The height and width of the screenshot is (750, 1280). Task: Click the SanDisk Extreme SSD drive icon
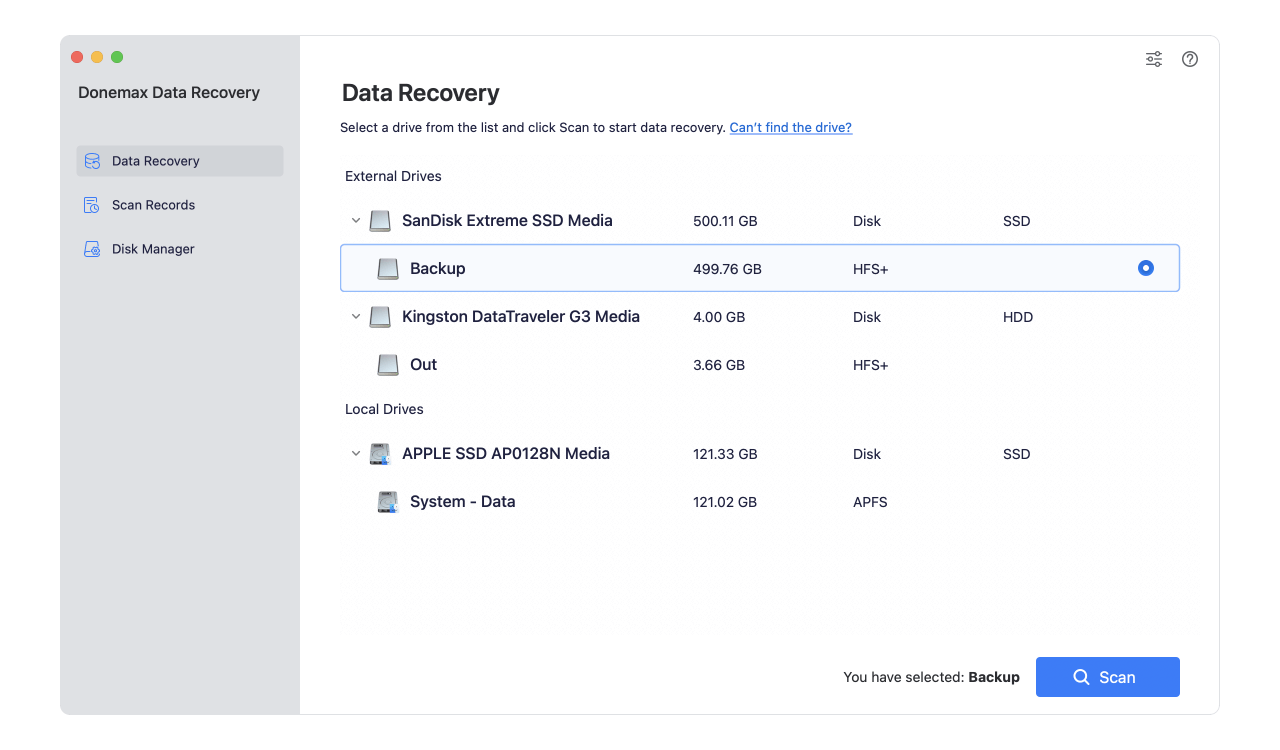[379, 220]
